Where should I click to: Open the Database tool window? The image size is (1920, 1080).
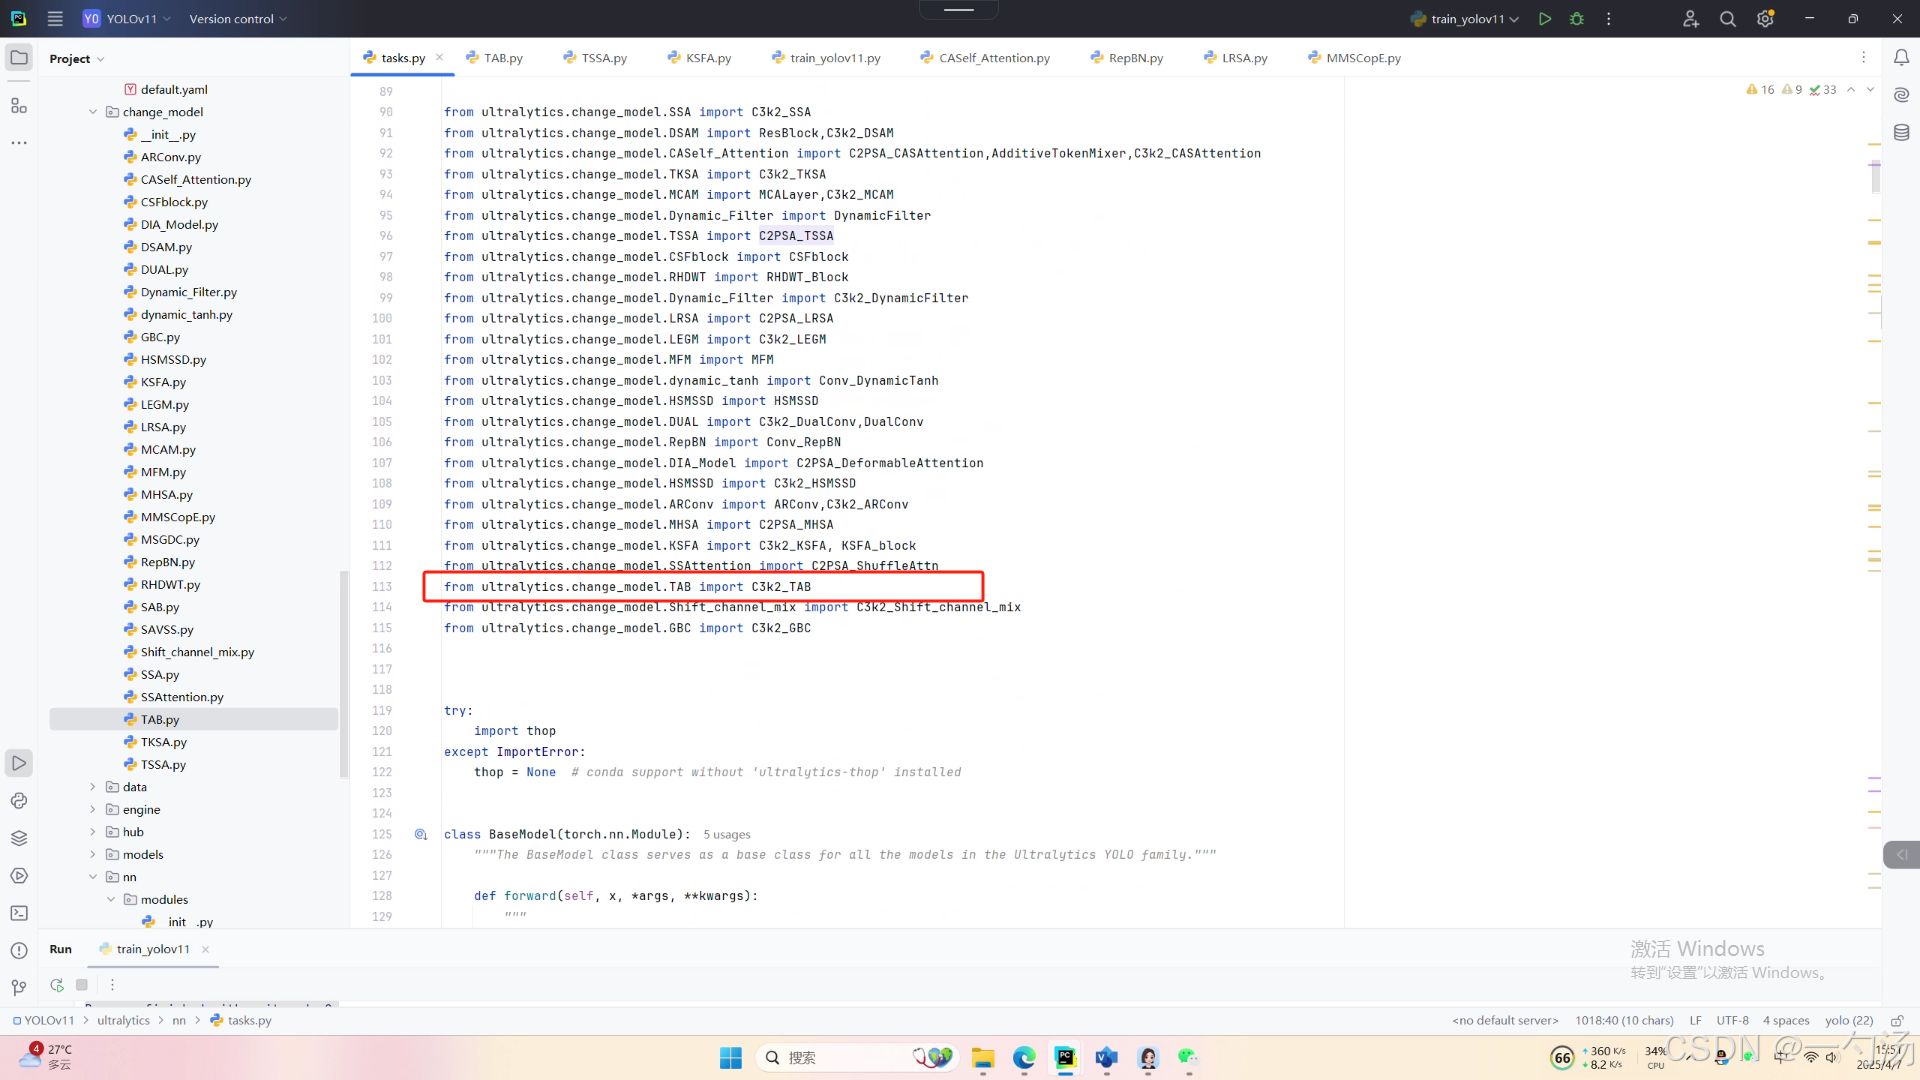click(x=1901, y=132)
